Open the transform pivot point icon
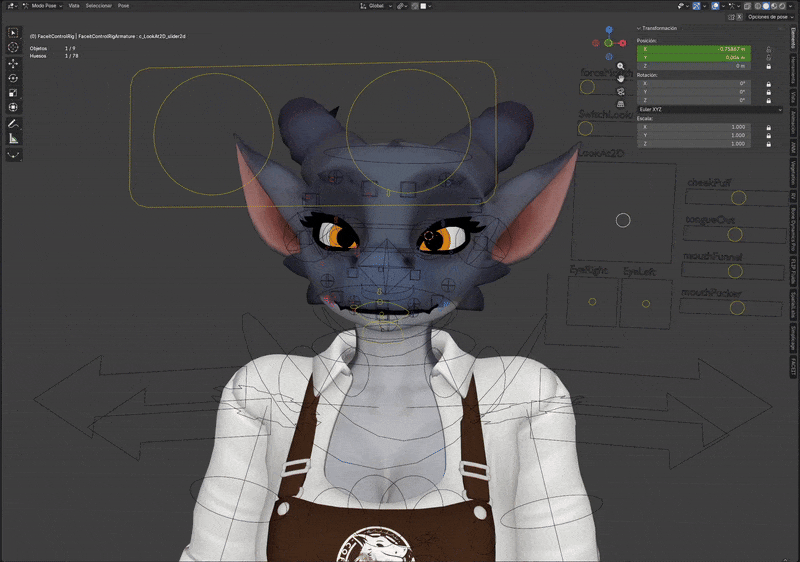This screenshot has width=800, height=562. [x=401, y=6]
